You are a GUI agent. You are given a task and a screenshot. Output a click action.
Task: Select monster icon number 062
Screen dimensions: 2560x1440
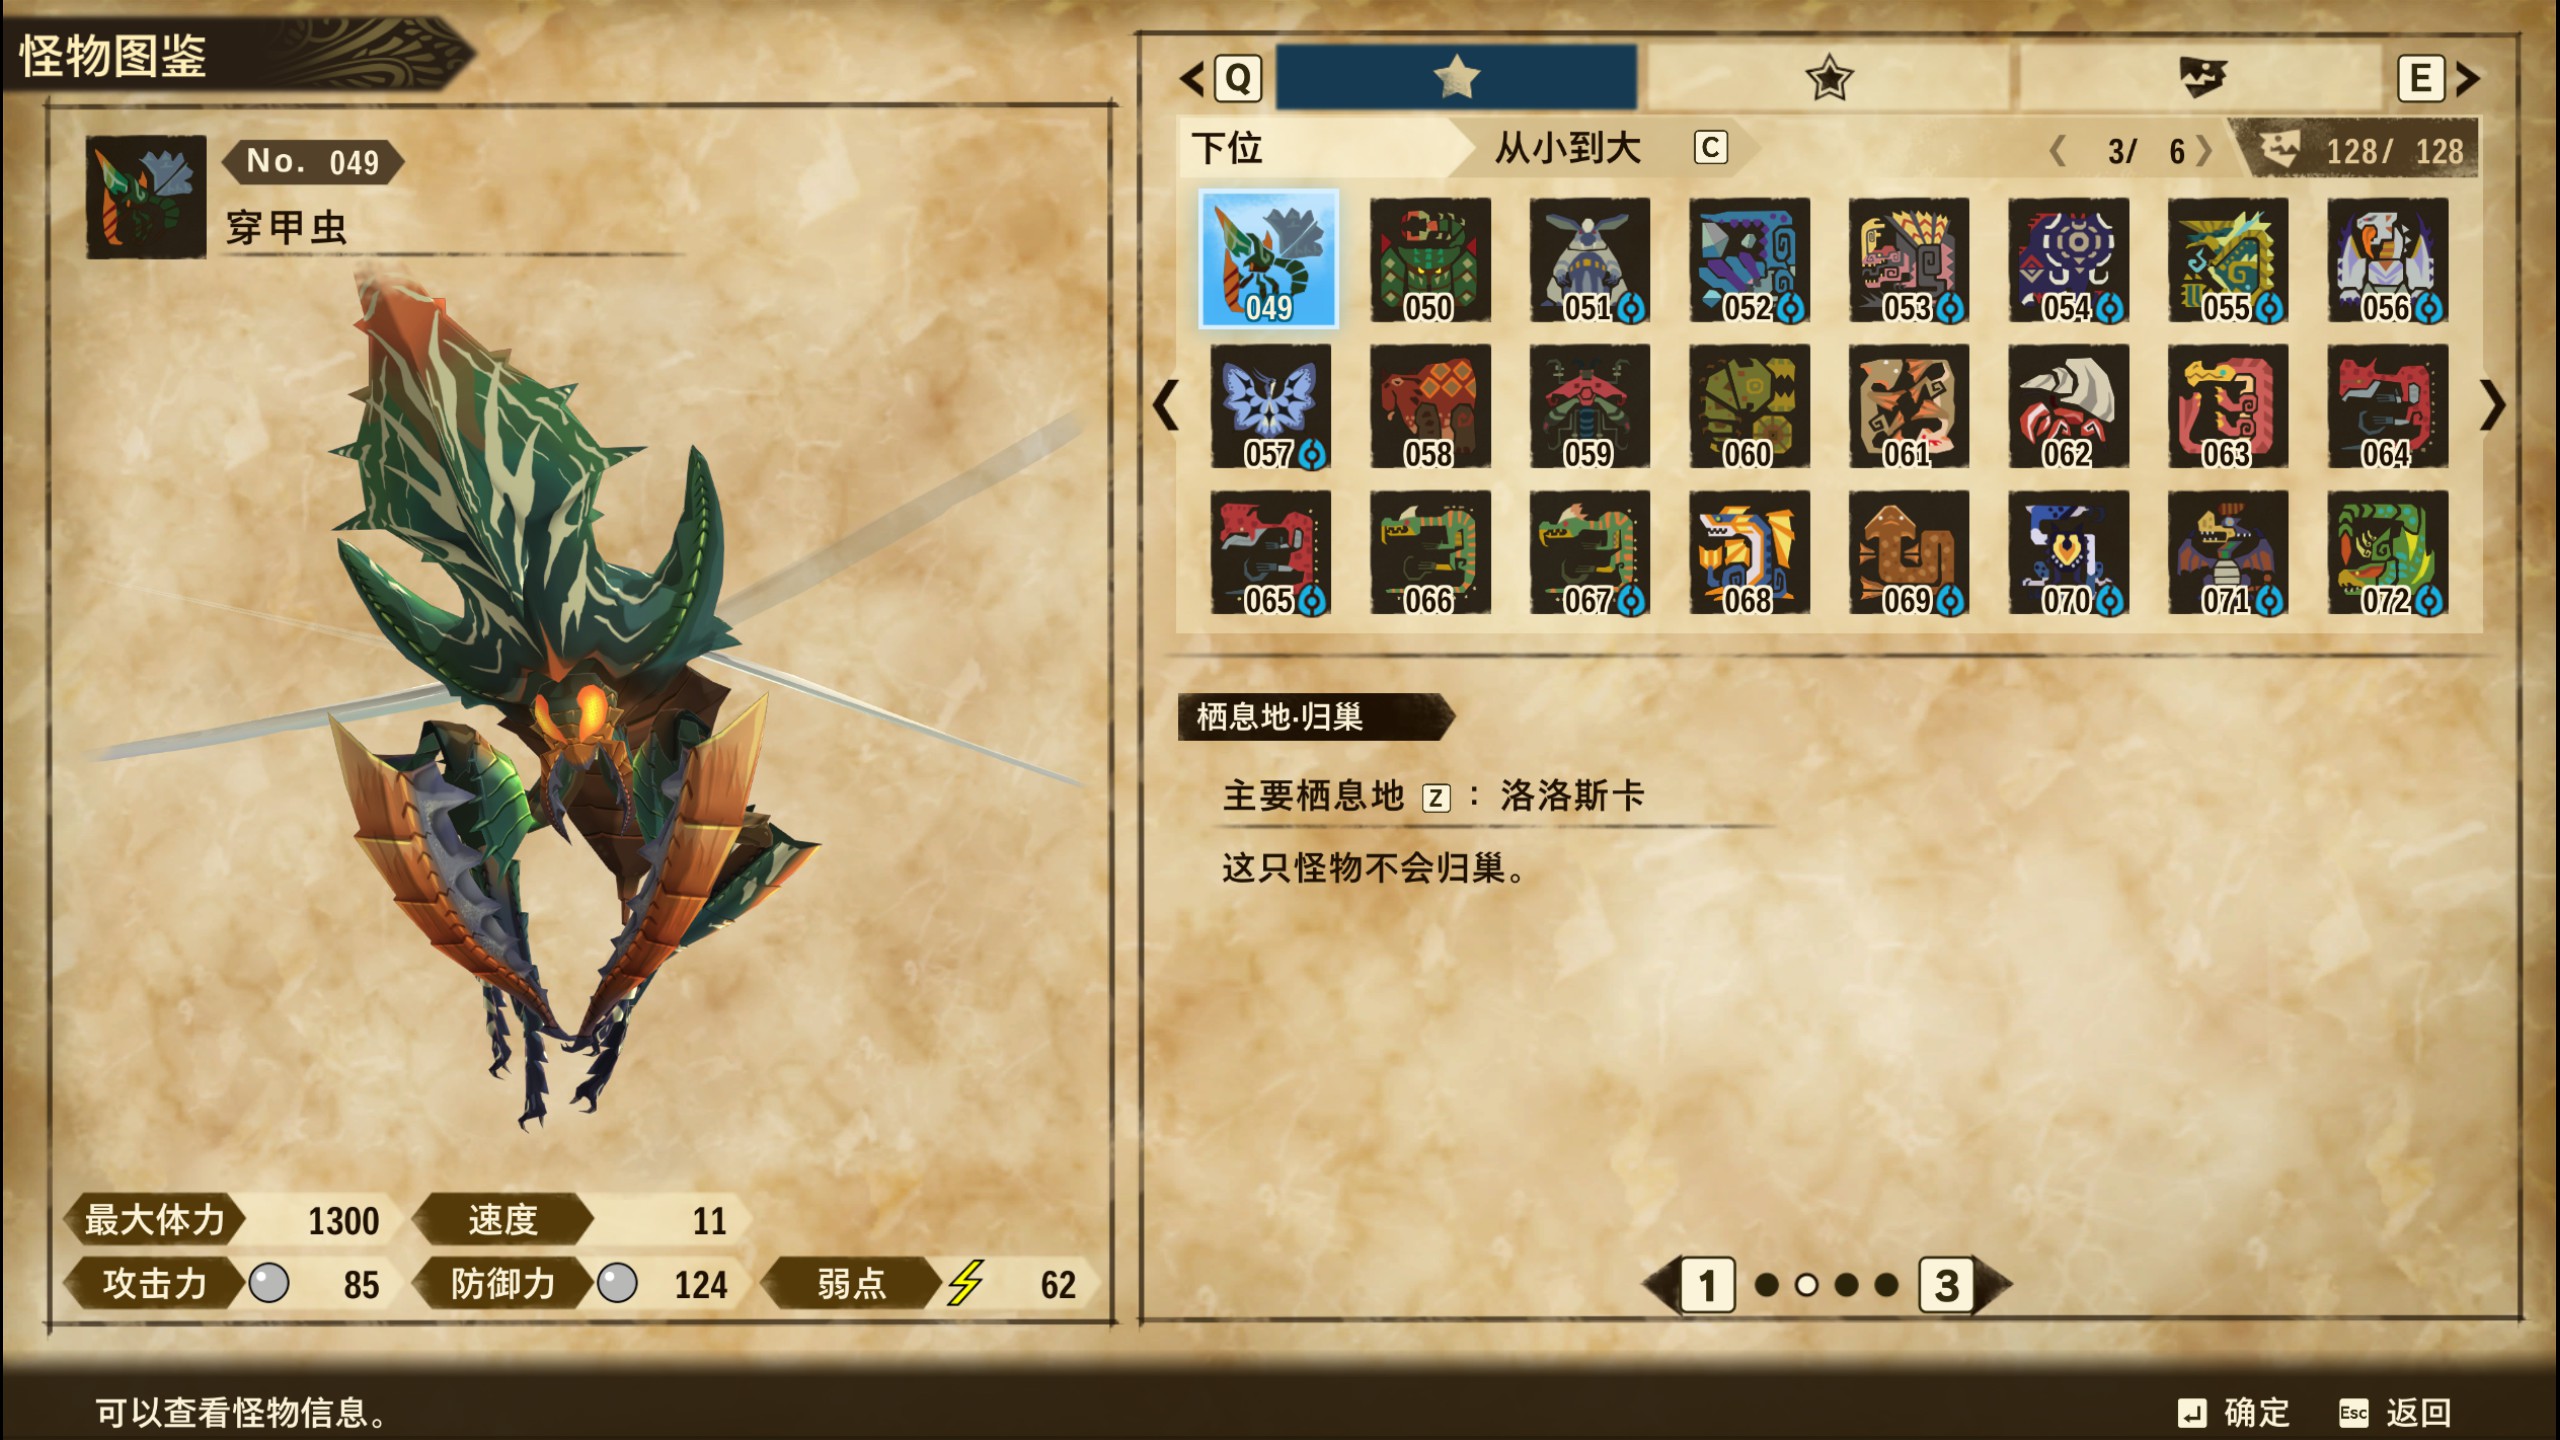[2068, 406]
